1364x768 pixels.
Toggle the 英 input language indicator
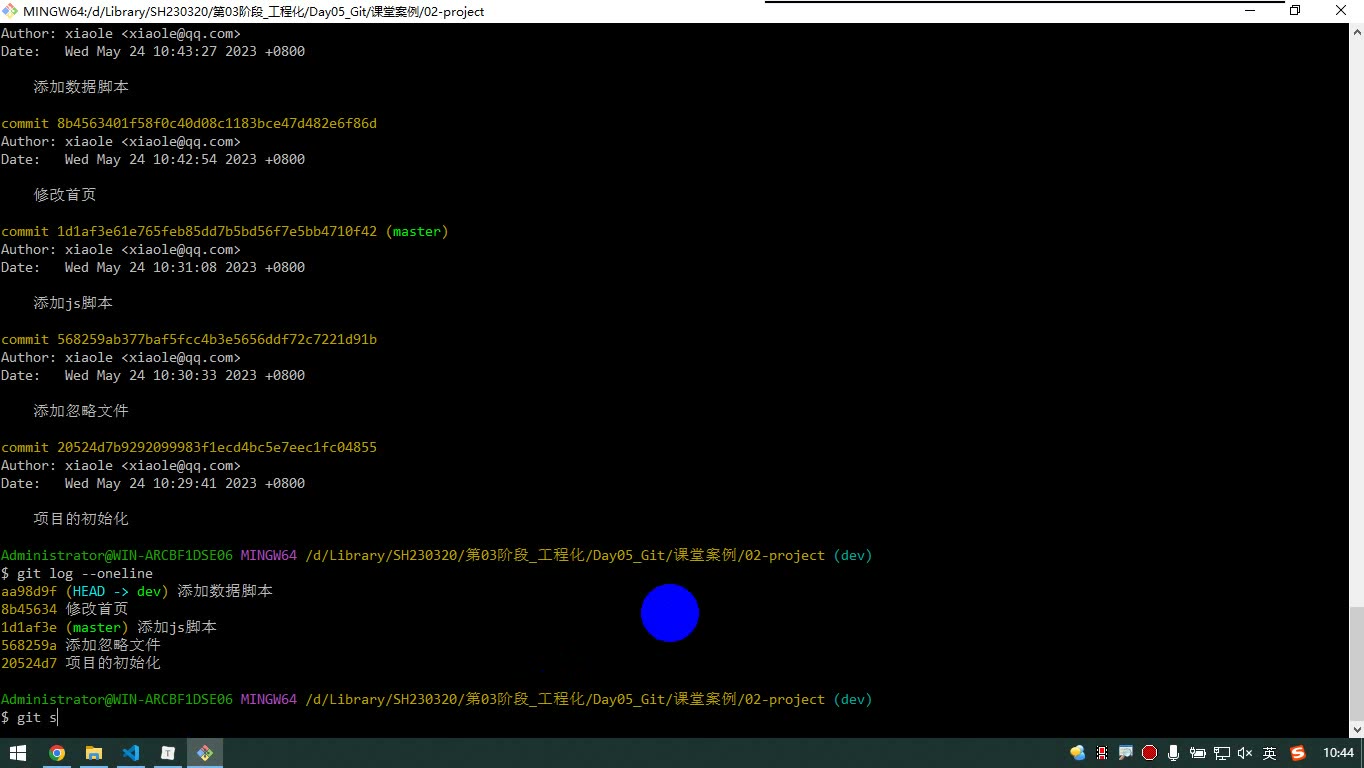1270,753
